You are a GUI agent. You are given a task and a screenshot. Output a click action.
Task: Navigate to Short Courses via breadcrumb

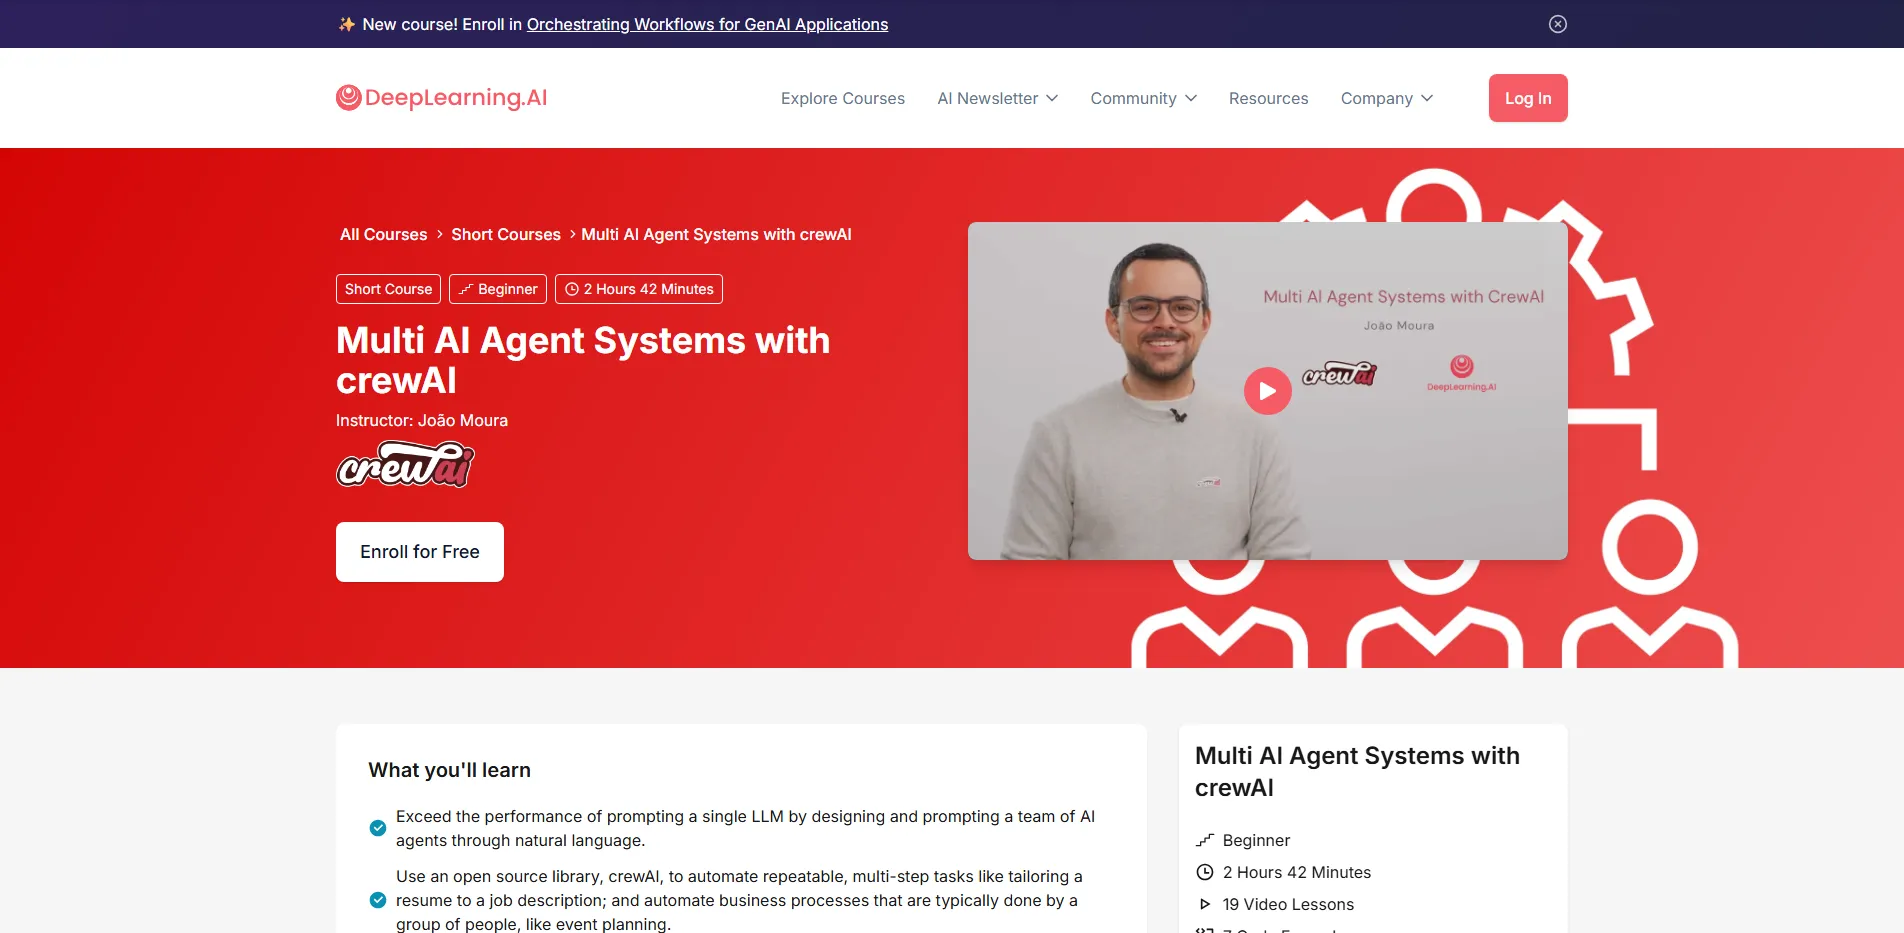pos(505,234)
